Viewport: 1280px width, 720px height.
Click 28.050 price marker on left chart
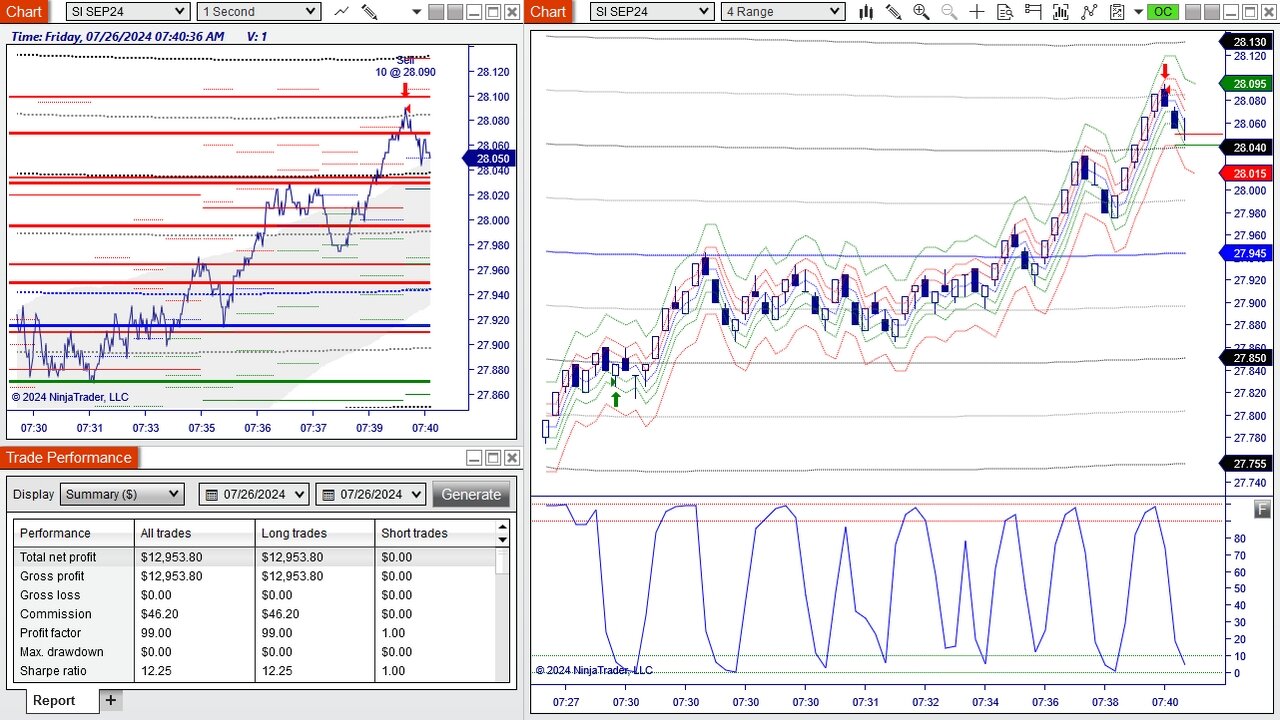[x=490, y=158]
